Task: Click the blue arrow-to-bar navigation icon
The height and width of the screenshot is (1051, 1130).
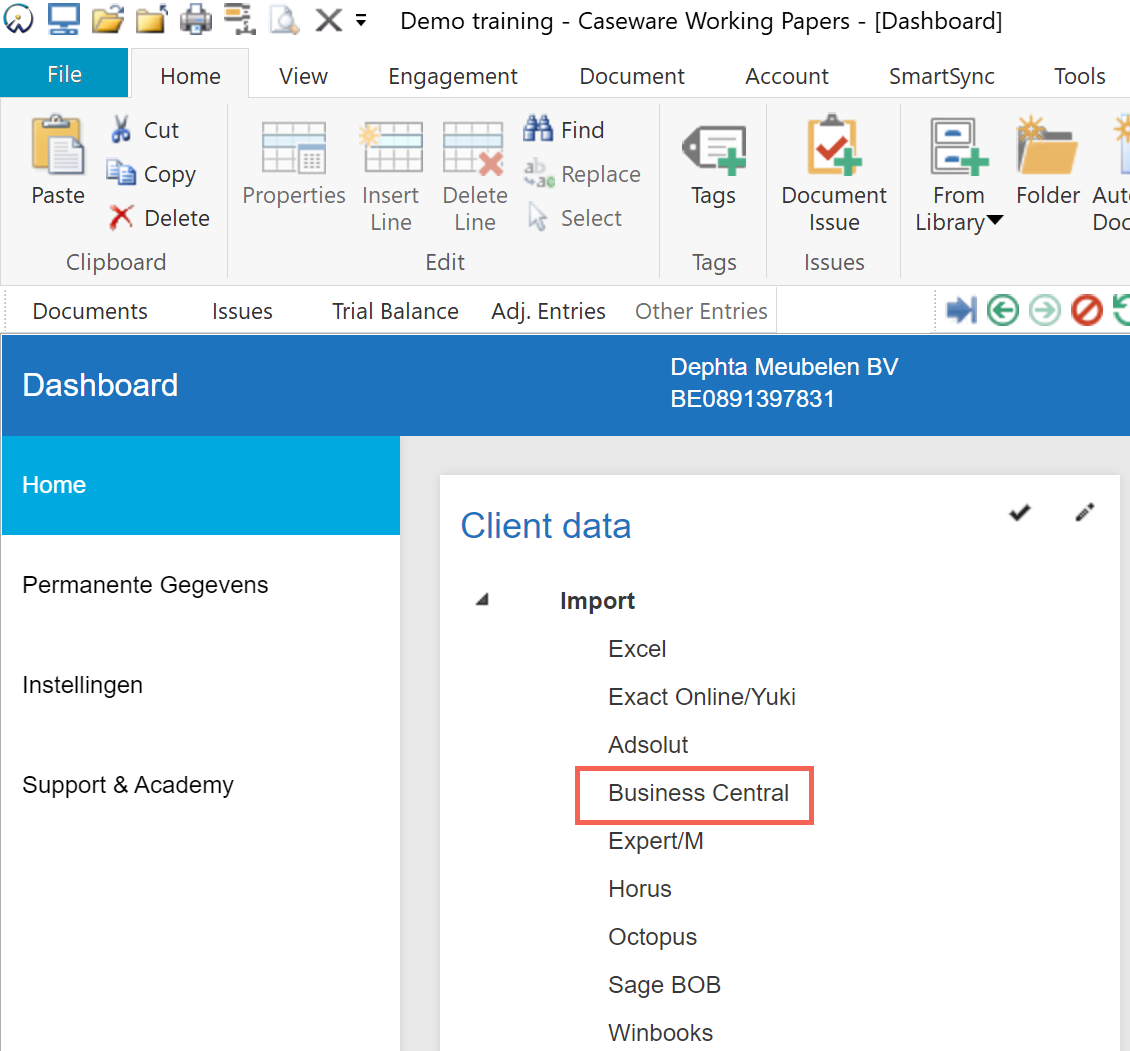Action: pyautogui.click(x=961, y=311)
